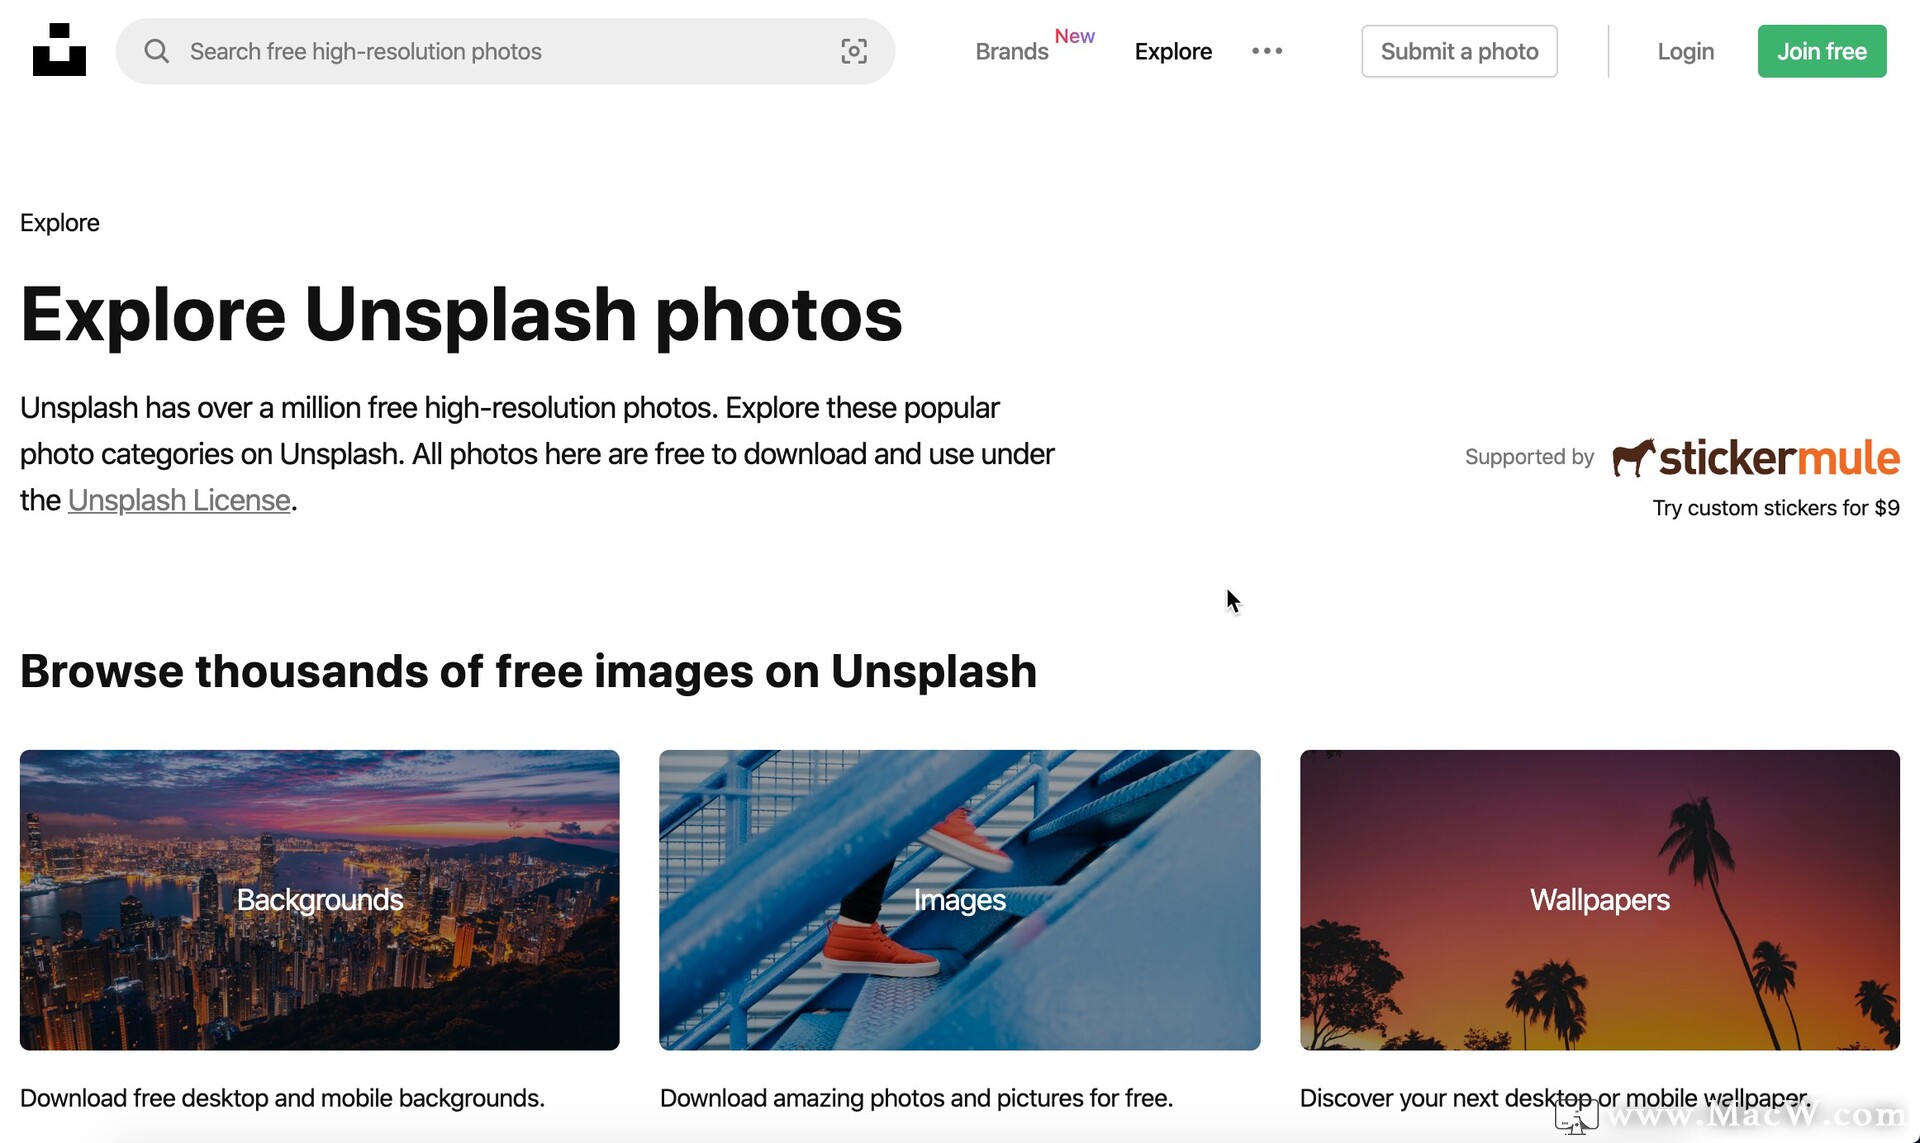Open the Unsplash License link
The height and width of the screenshot is (1143, 1920).
179,500
